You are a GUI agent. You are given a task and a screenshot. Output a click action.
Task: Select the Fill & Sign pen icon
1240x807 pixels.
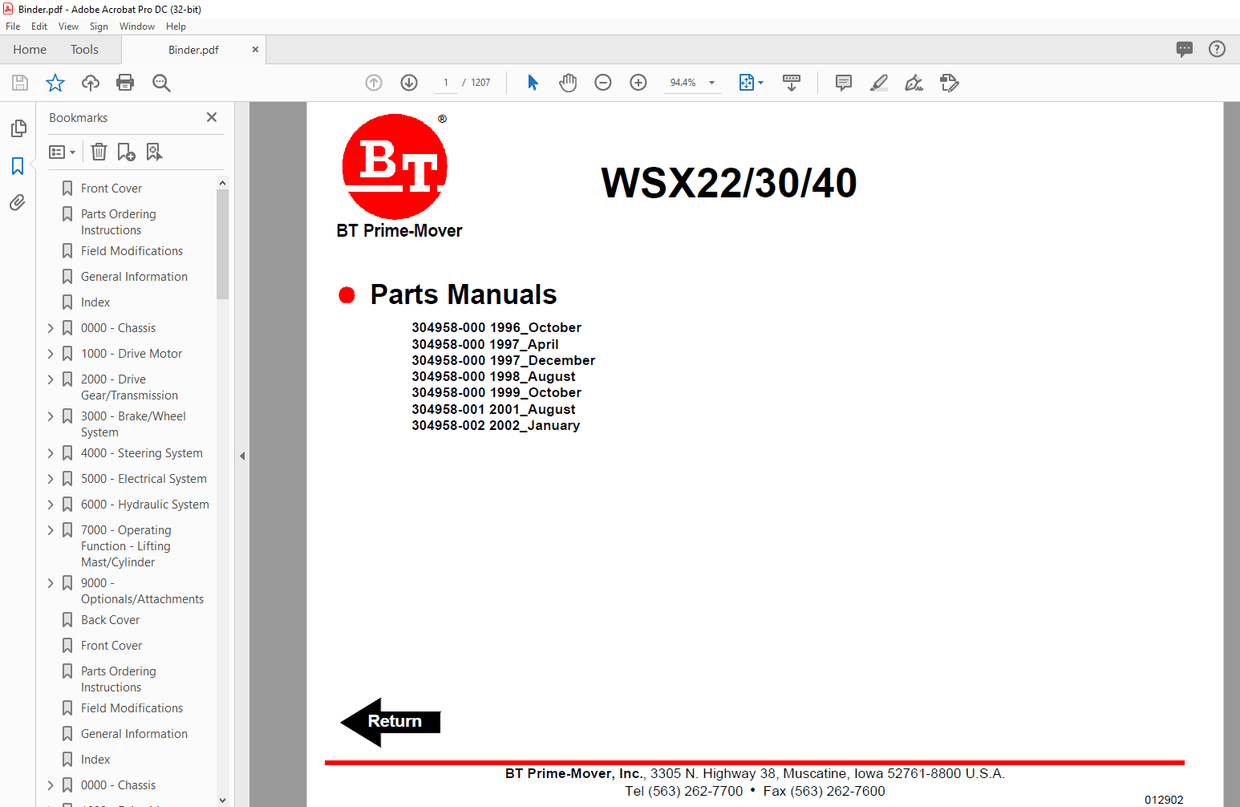[913, 82]
